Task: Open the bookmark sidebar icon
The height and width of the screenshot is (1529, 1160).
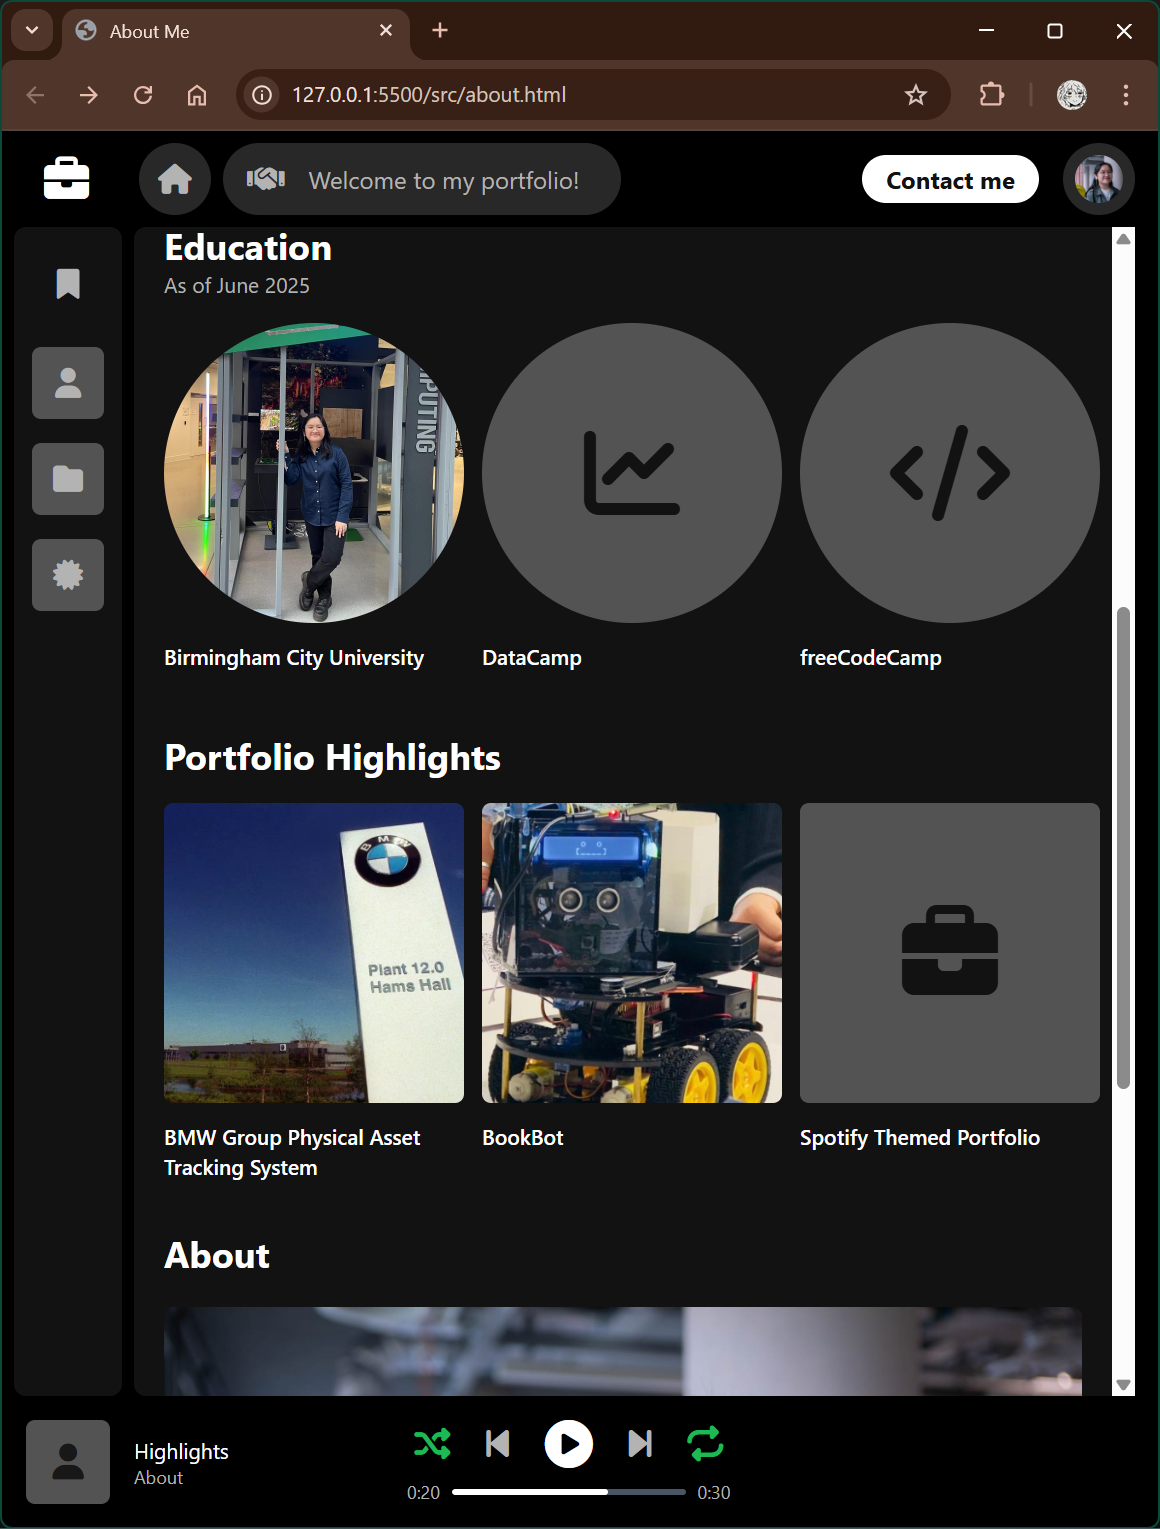Action: click(68, 284)
